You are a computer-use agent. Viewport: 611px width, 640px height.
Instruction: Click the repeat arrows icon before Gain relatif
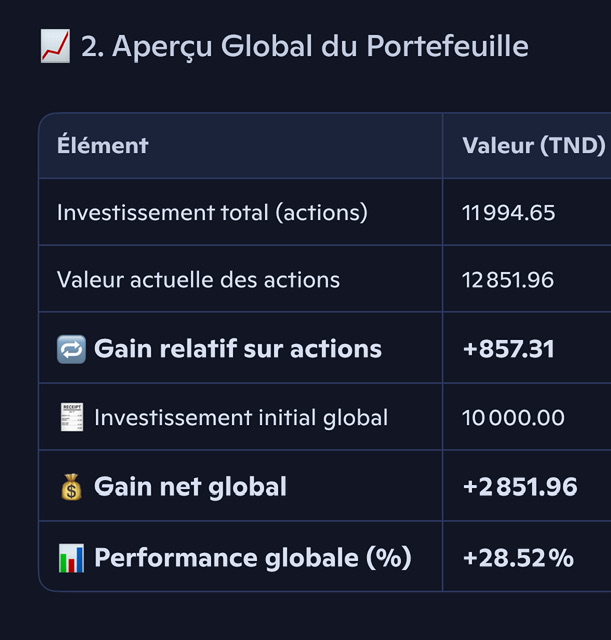click(71, 349)
